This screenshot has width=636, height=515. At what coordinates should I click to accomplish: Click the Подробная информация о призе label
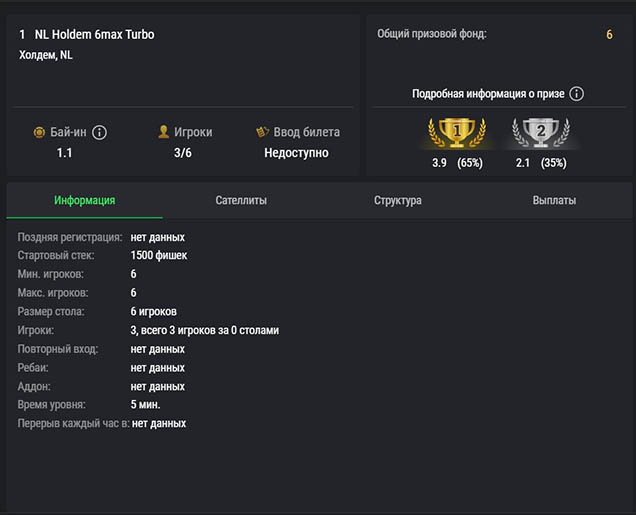tap(488, 94)
